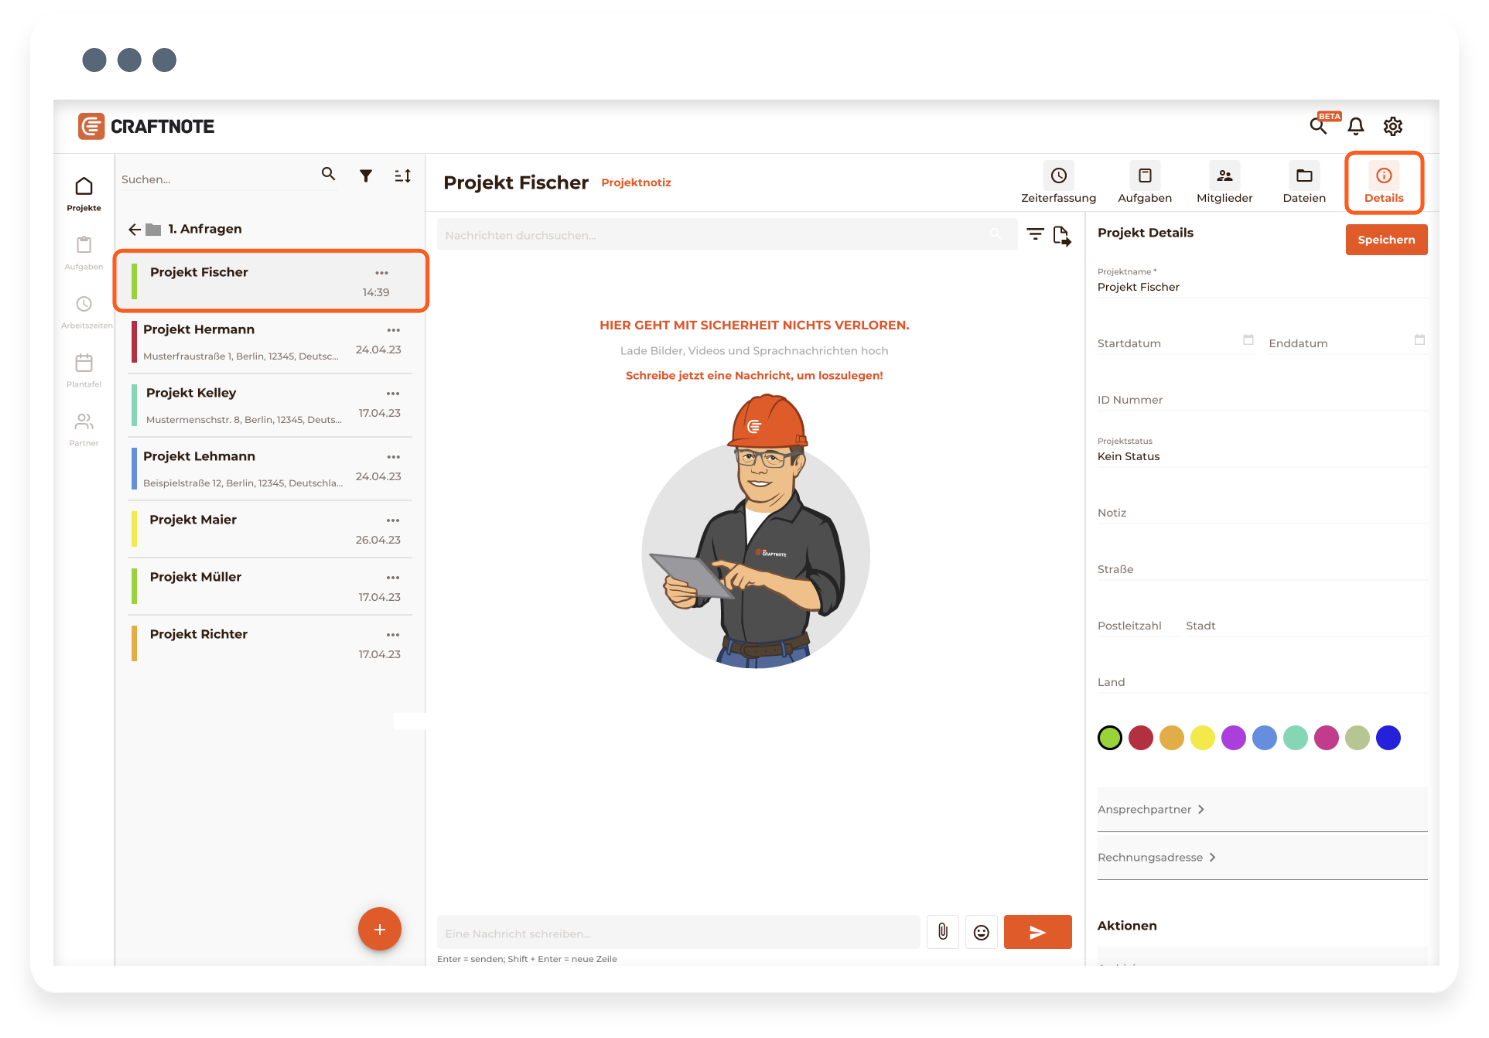Switch to Mitglieder tab
Screen dimensions: 1489x1038
pos(1225,183)
